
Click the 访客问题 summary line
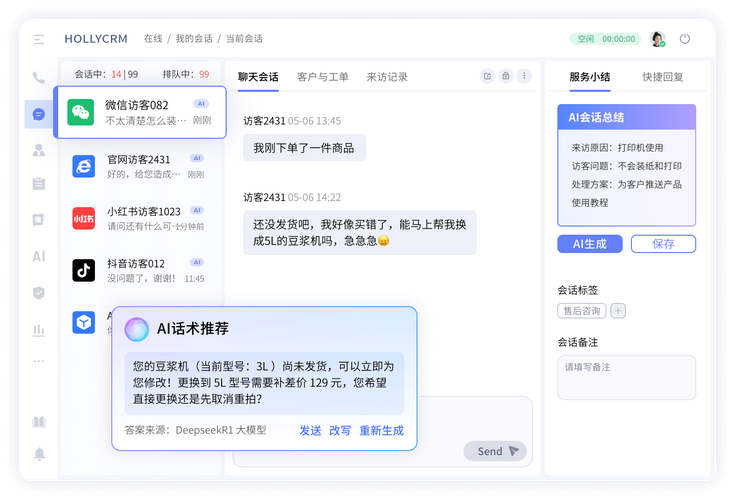[627, 166]
